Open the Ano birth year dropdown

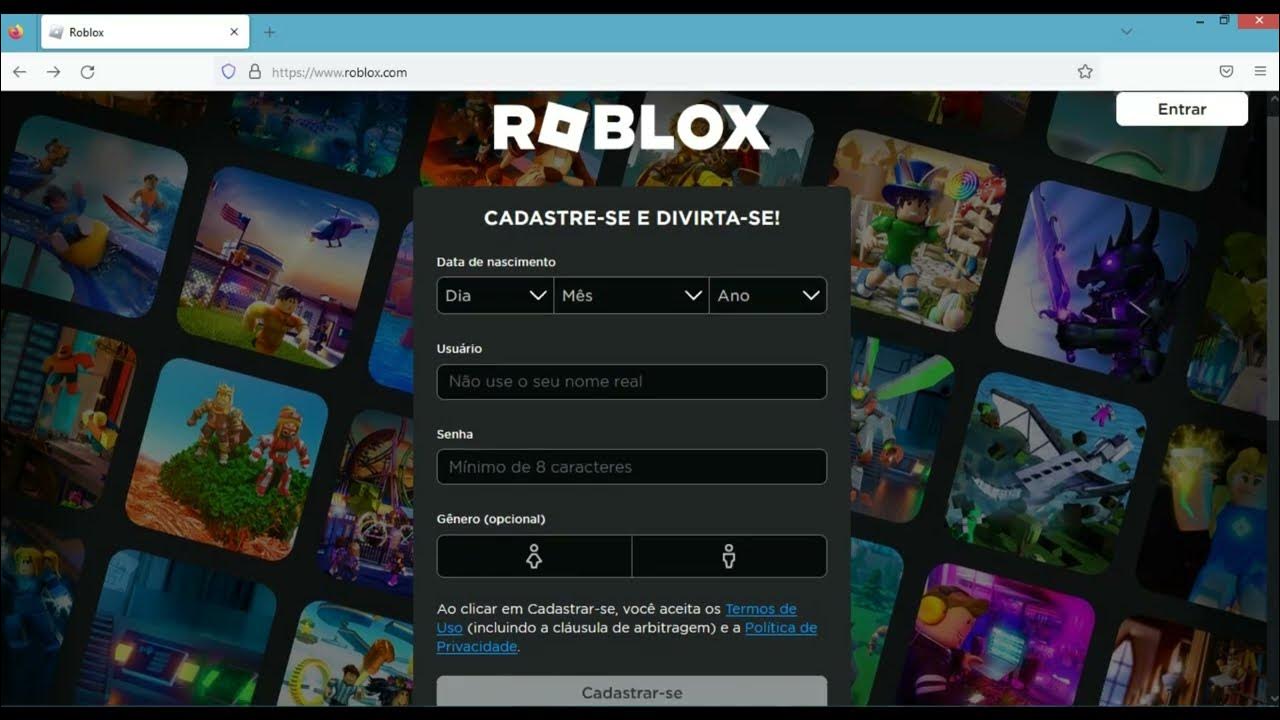[768, 295]
